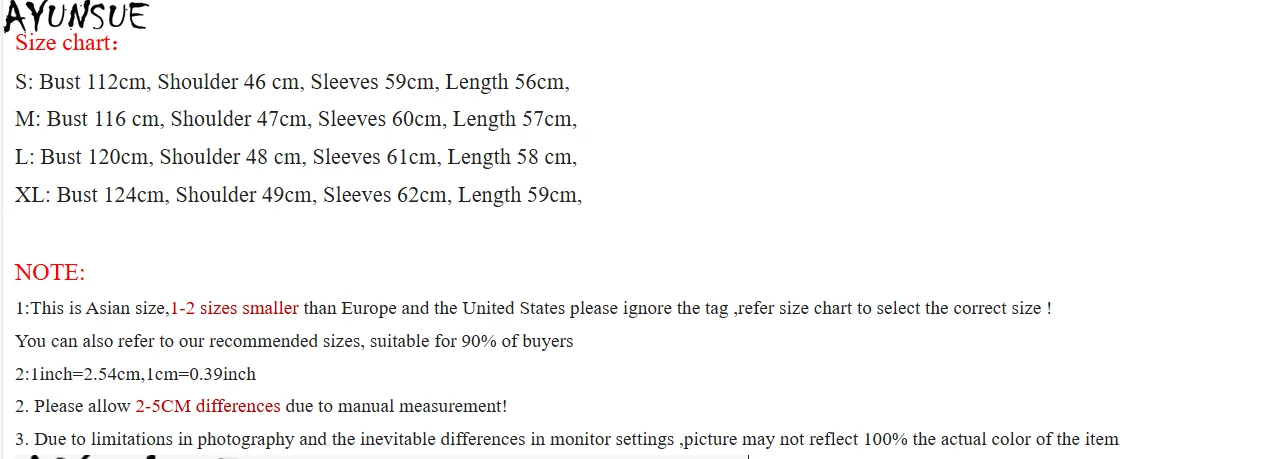Click "Bust 112cm" in the S row

click(93, 82)
